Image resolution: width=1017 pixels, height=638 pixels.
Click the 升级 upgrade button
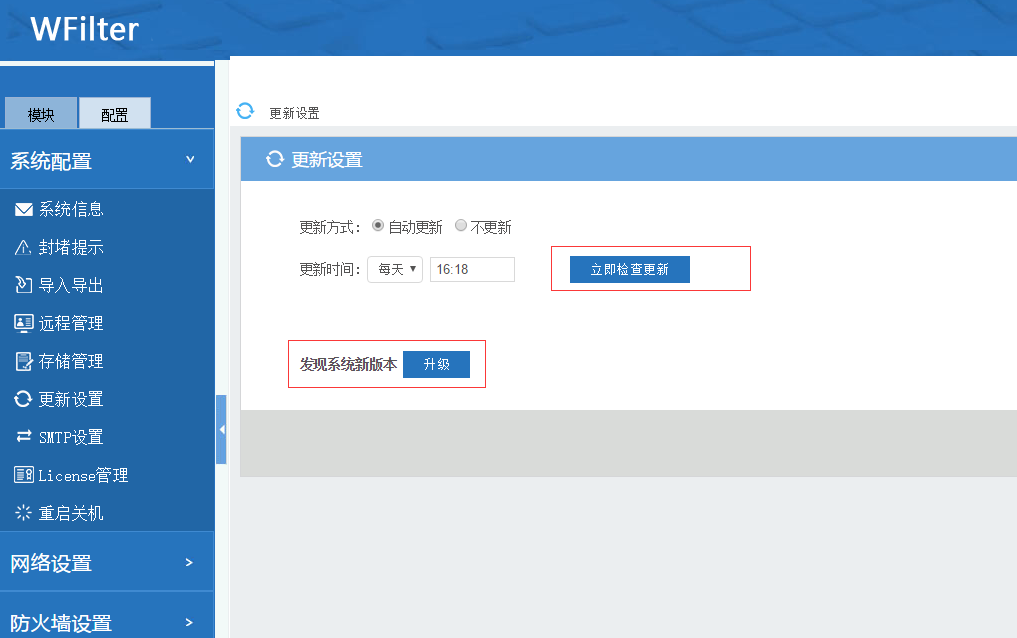point(436,364)
